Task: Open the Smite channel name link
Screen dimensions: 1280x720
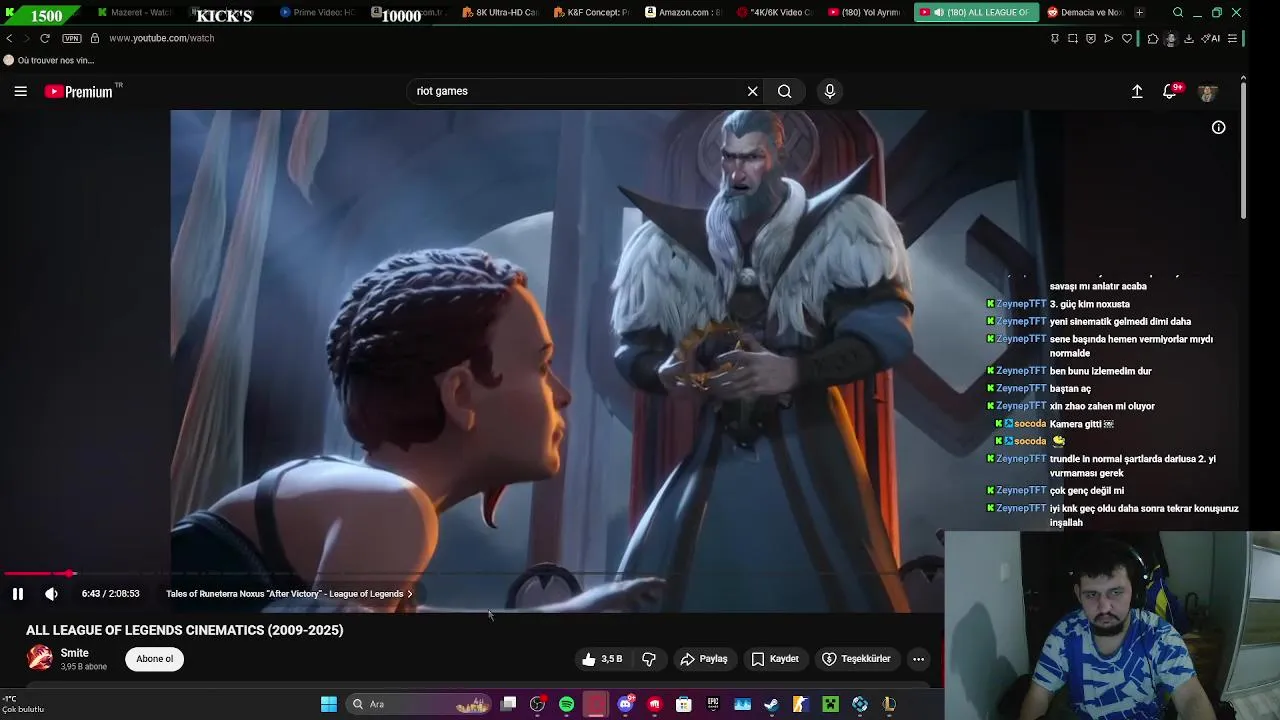Action: [x=74, y=653]
